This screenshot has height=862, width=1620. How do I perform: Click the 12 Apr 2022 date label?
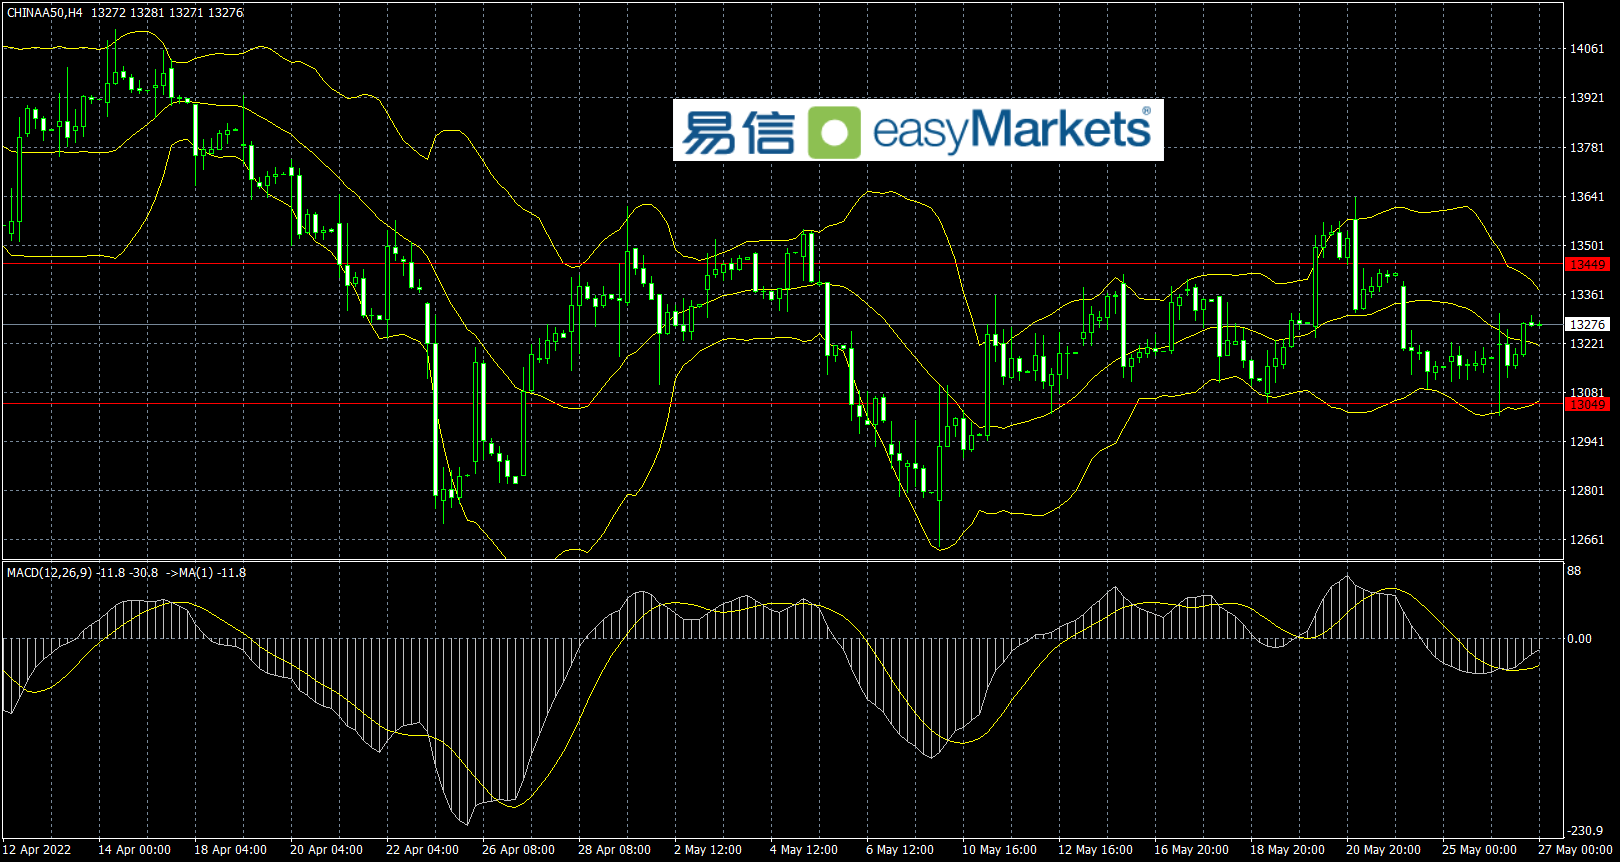click(x=39, y=850)
